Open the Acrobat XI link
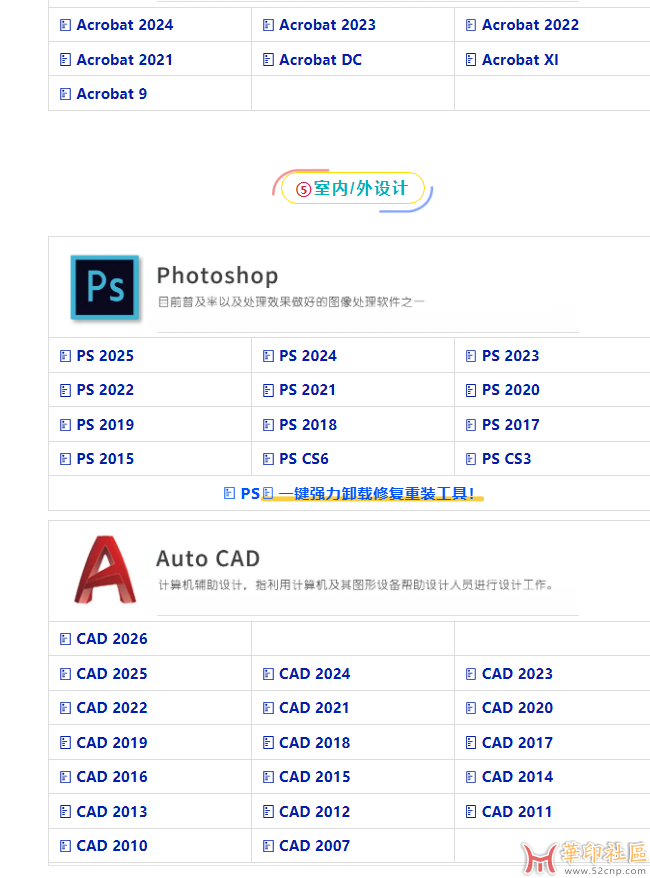Screen dimensions: 650x878 [x=520, y=59]
